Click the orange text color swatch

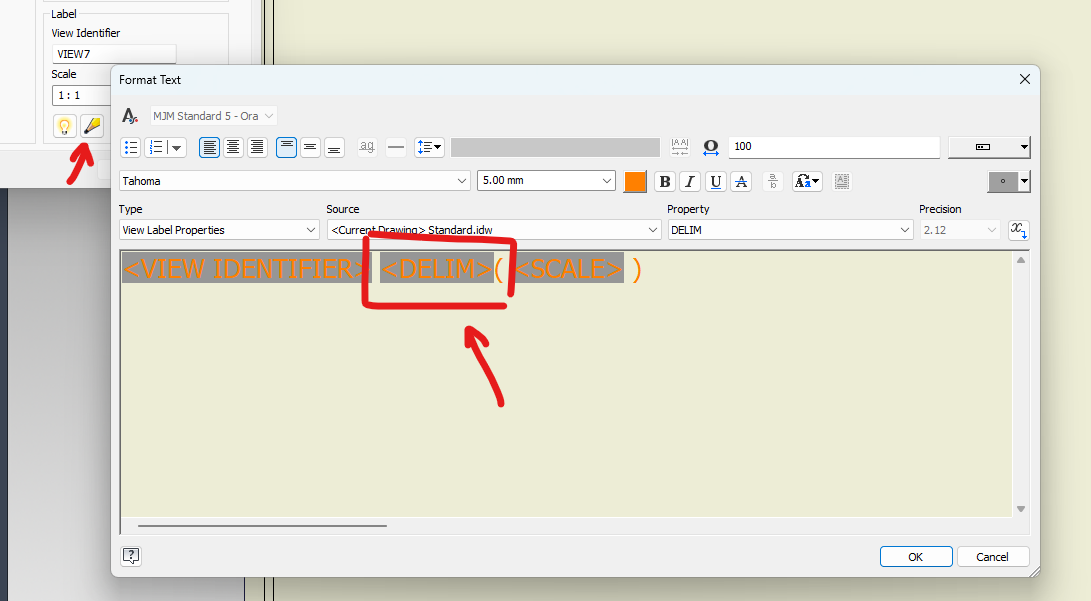point(634,181)
